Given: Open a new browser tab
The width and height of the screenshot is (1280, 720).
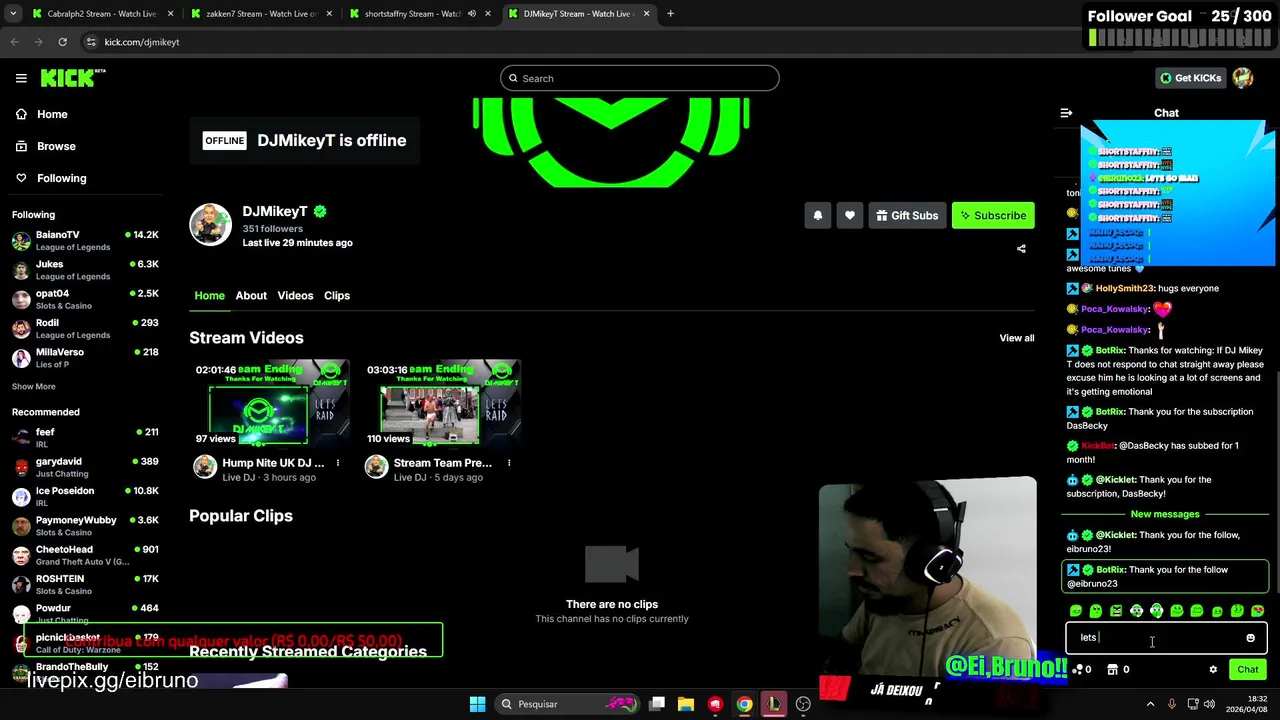Looking at the screenshot, I should [x=670, y=14].
